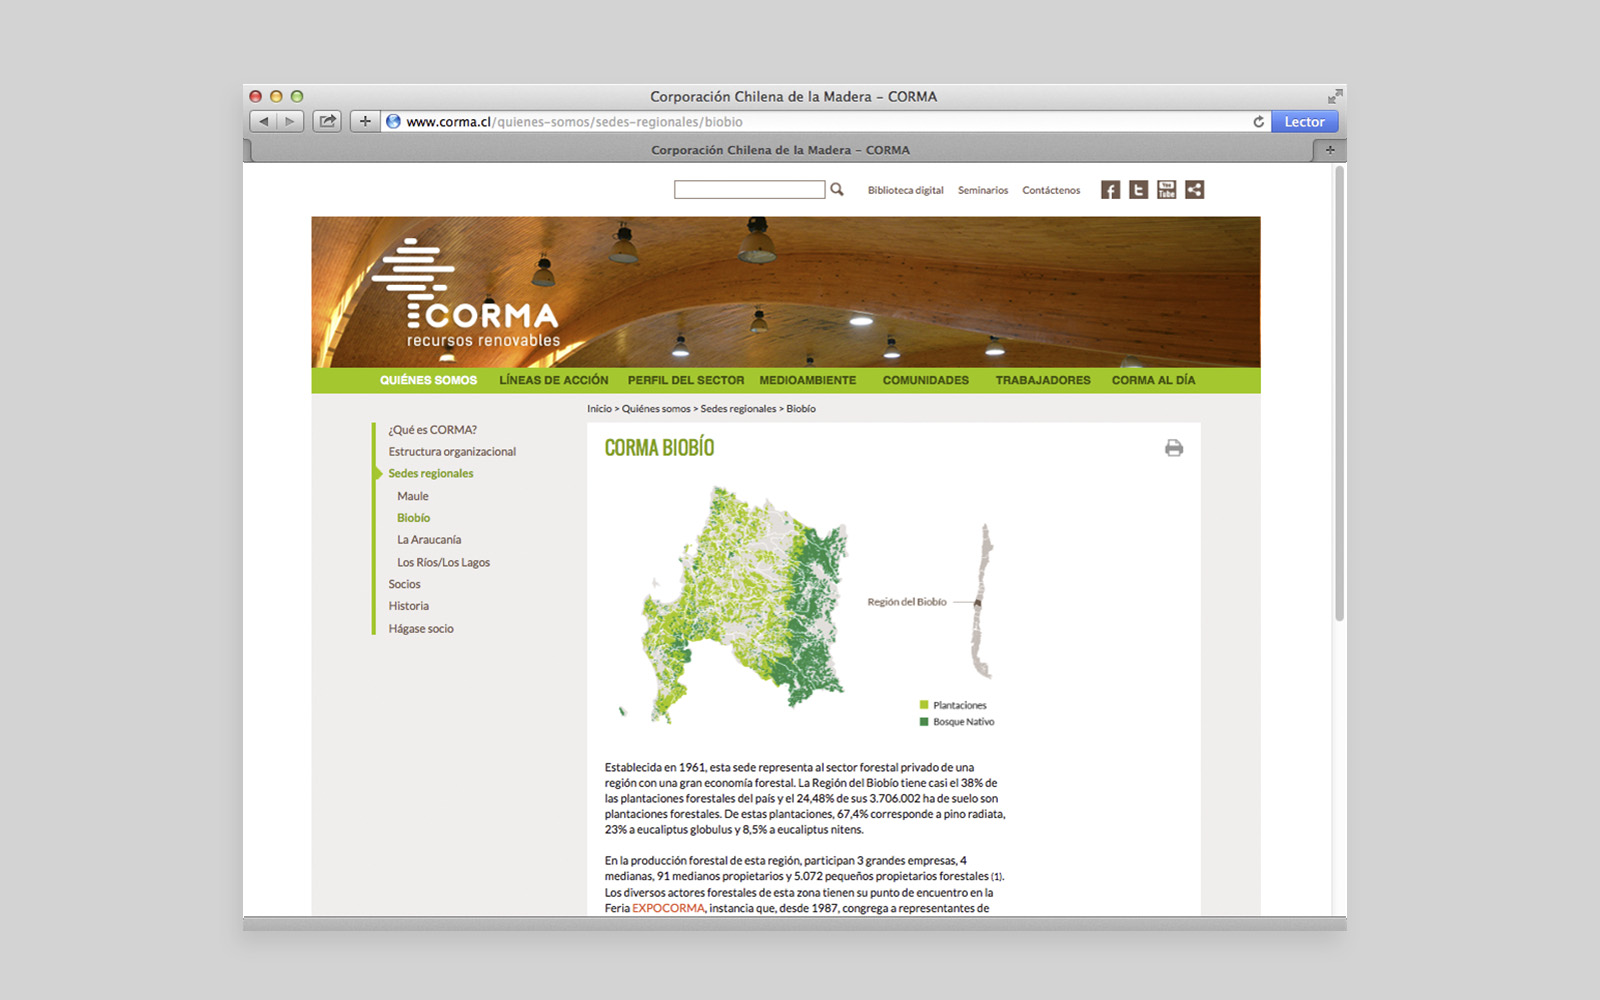Reload the page with the refresh icon
Screen dimensions: 1600x1000
pyautogui.click(x=1258, y=122)
